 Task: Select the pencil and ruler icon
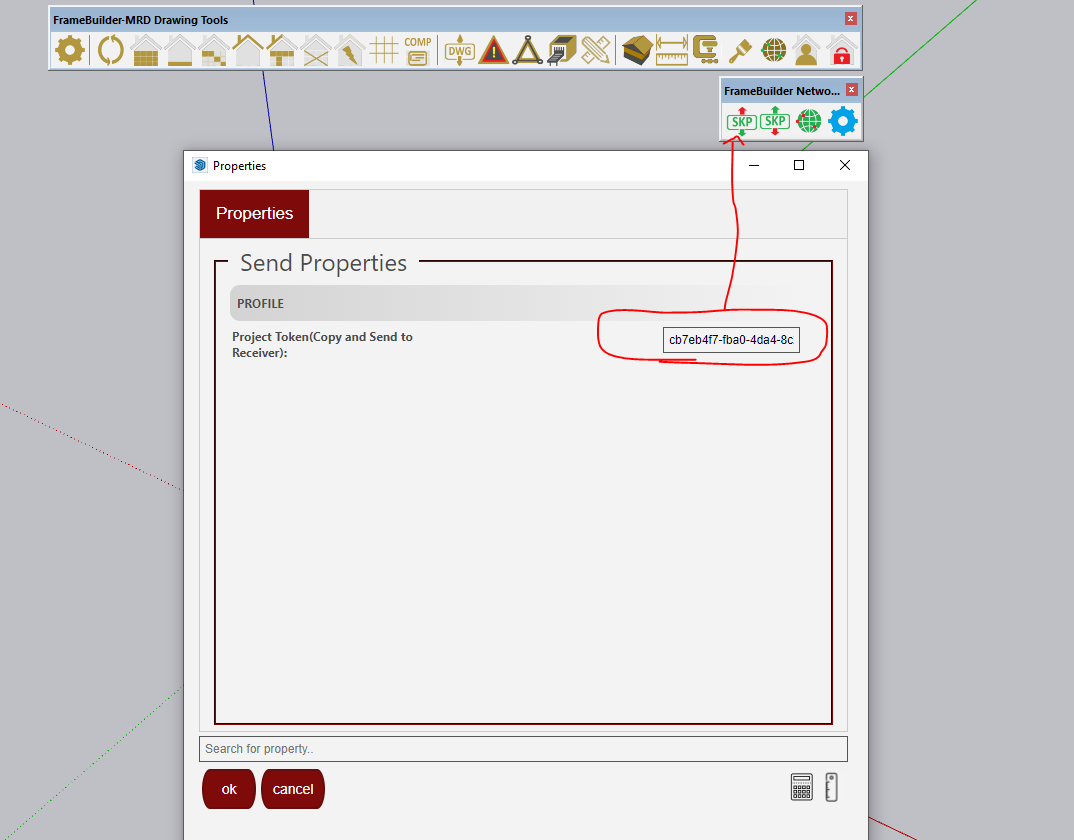[x=596, y=51]
